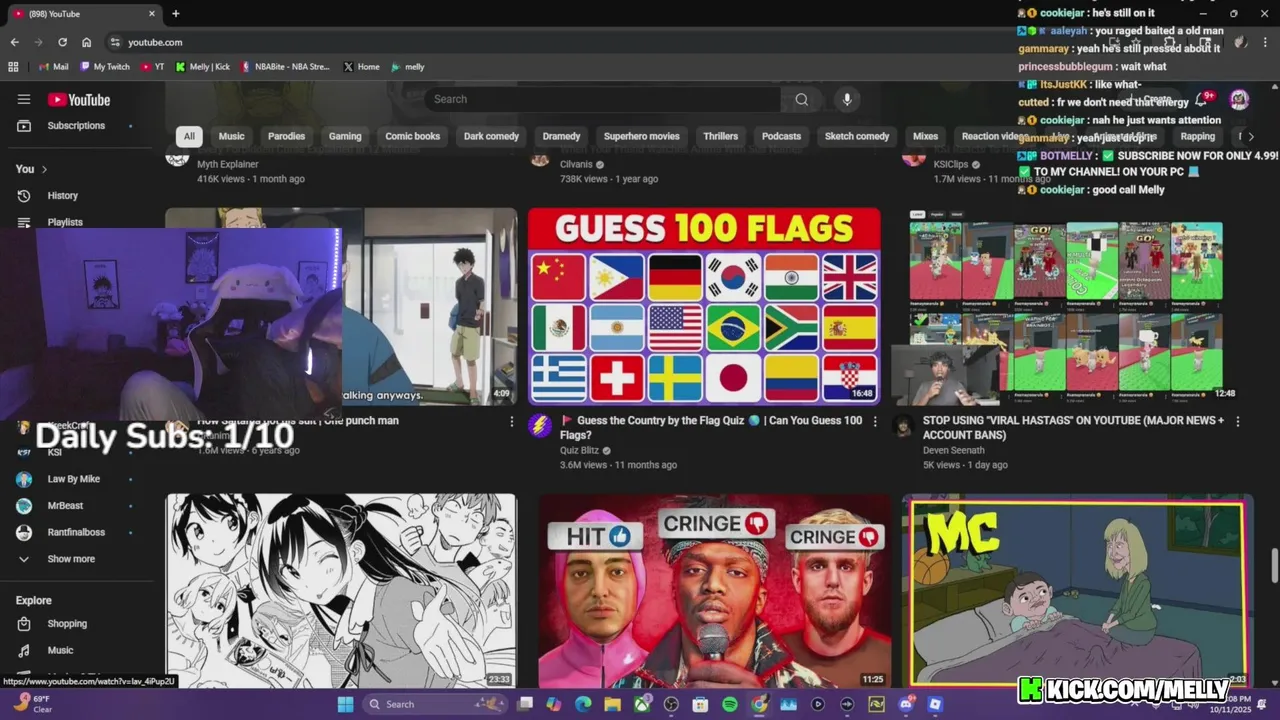
Task: Open the Mail bookmark
Action: coord(53,67)
